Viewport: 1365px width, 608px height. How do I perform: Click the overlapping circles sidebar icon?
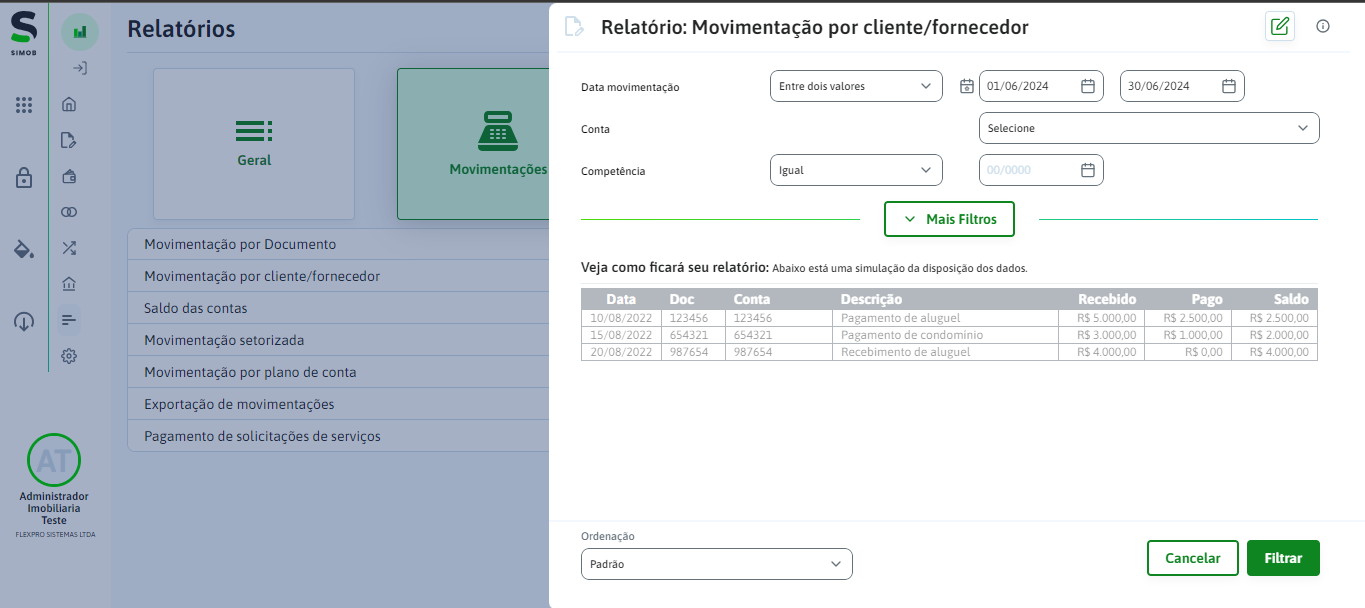click(x=69, y=212)
